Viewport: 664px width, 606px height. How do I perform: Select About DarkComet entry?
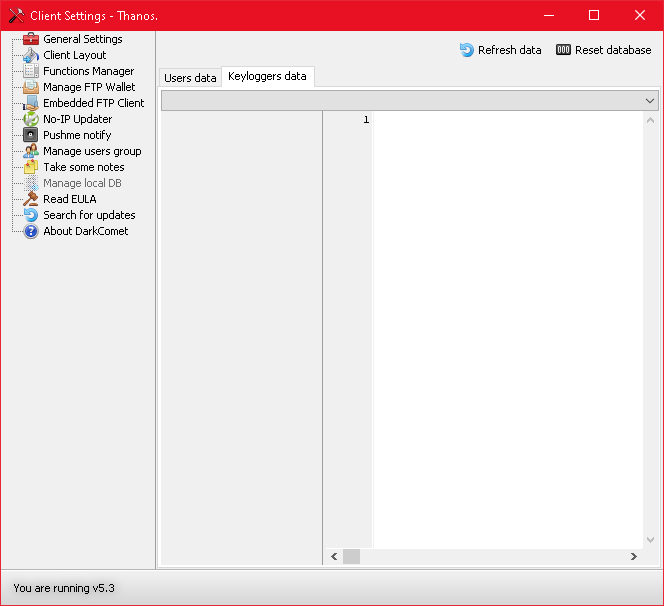[x=85, y=231]
